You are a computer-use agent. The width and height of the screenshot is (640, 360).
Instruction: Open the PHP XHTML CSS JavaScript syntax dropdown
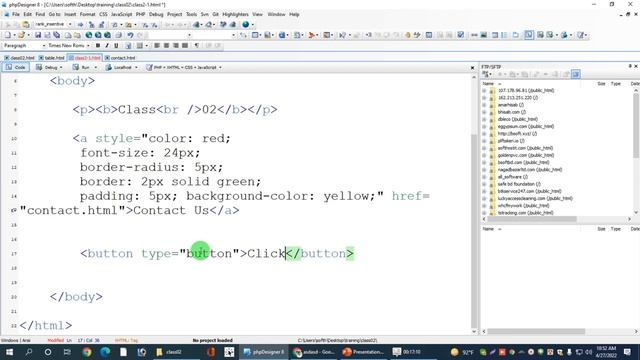tap(184, 67)
